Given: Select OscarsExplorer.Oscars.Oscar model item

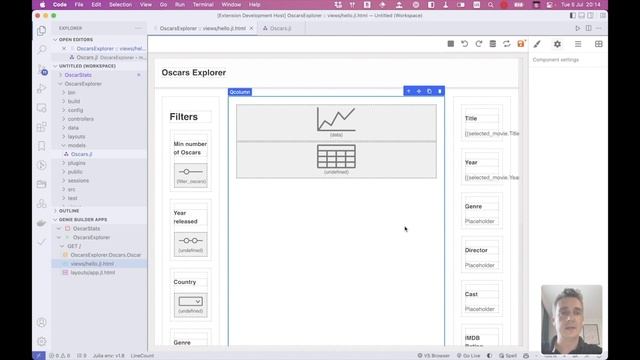Looking at the screenshot, I should click(106, 255).
